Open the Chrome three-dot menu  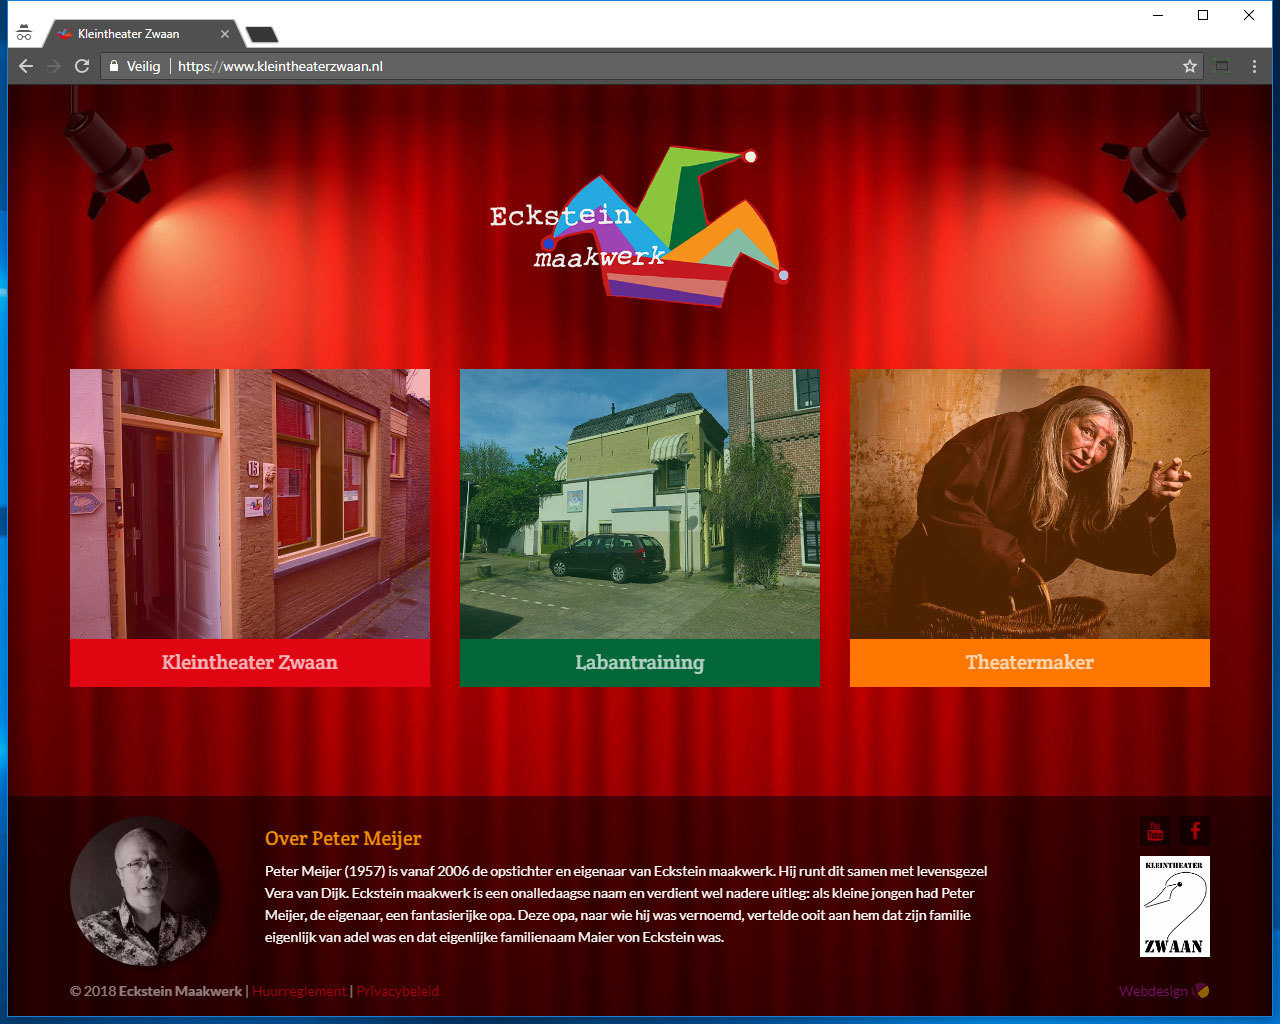[1254, 66]
